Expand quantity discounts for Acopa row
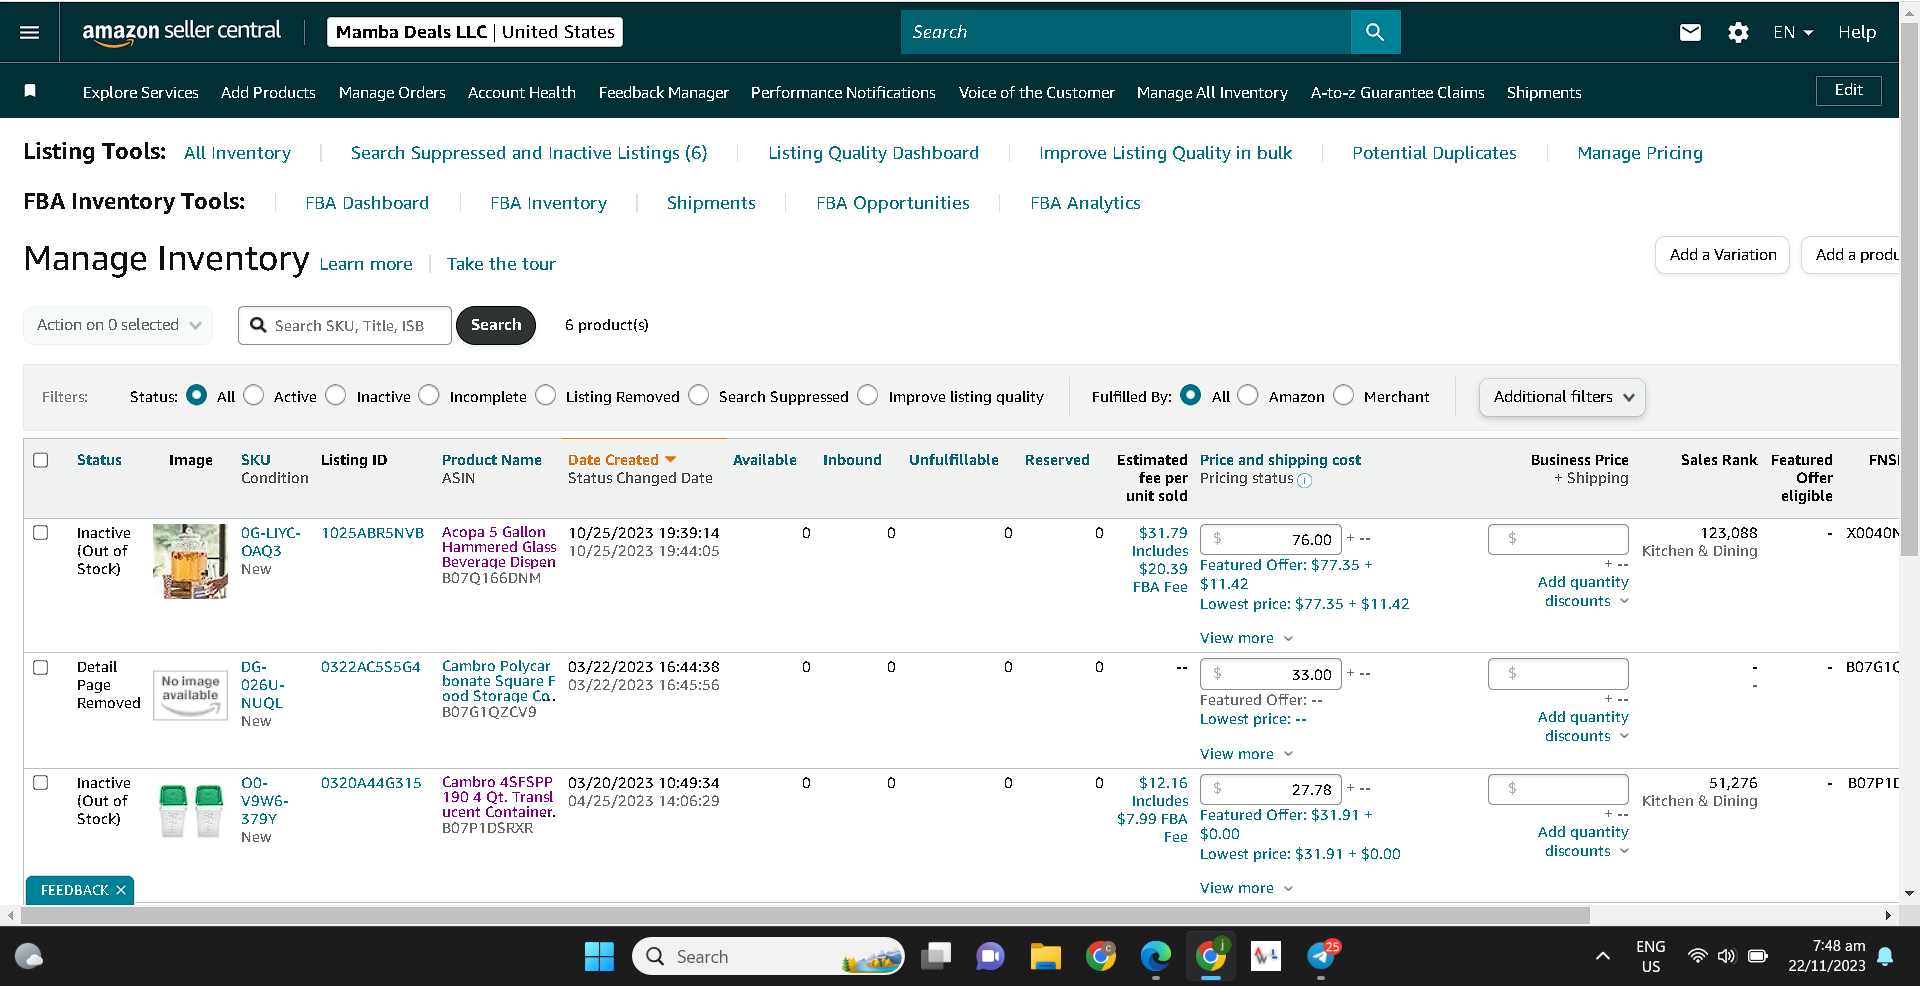This screenshot has height=986, width=1920. [1584, 591]
